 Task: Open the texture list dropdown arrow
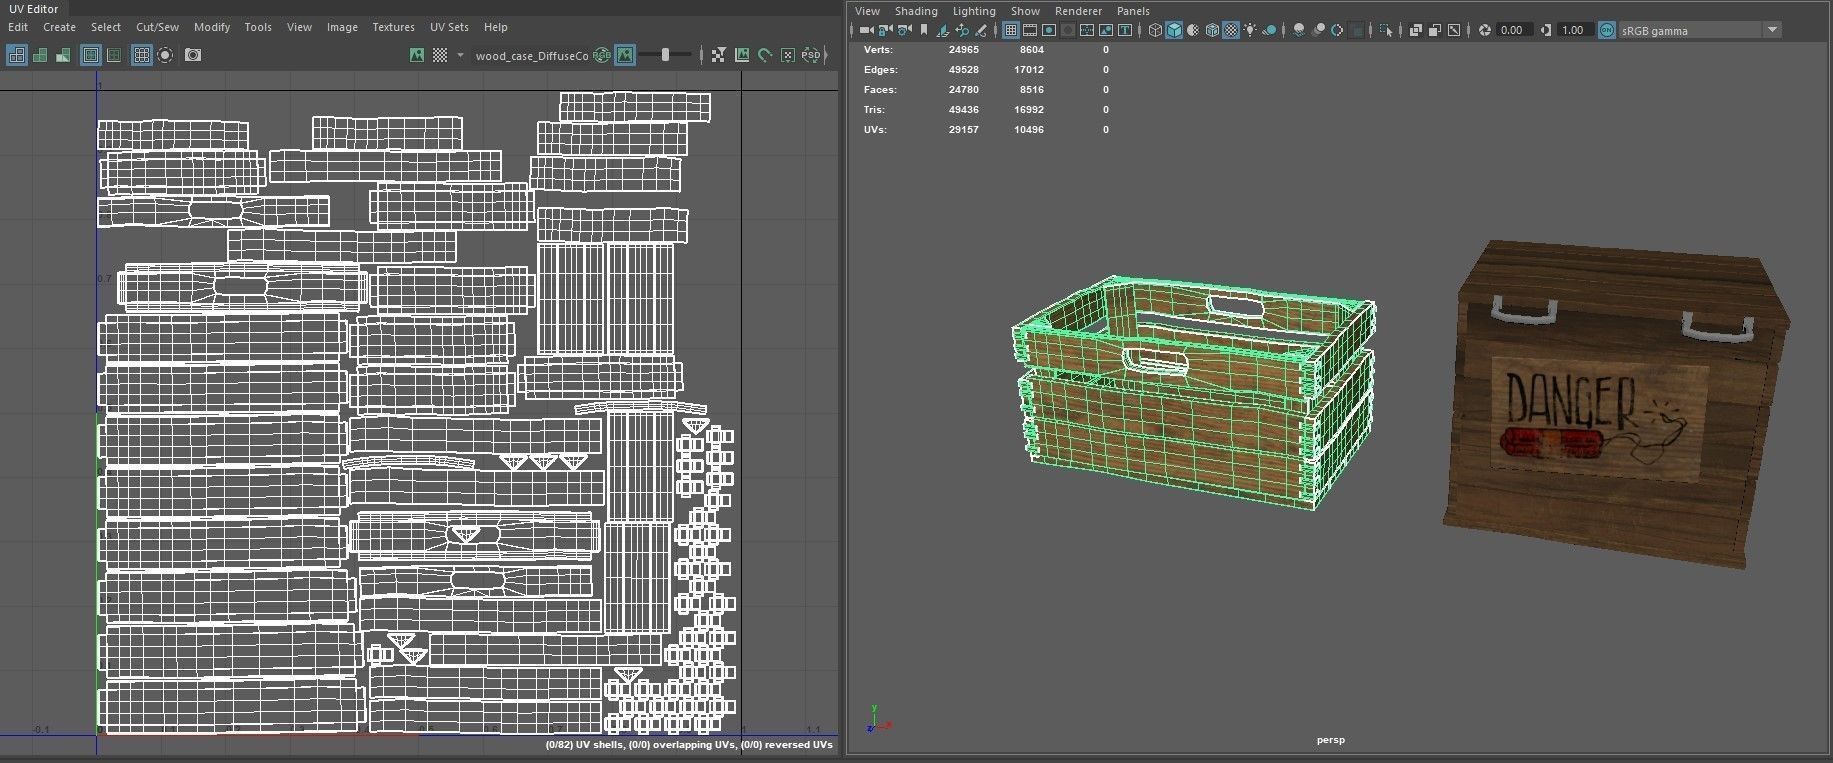[460, 55]
